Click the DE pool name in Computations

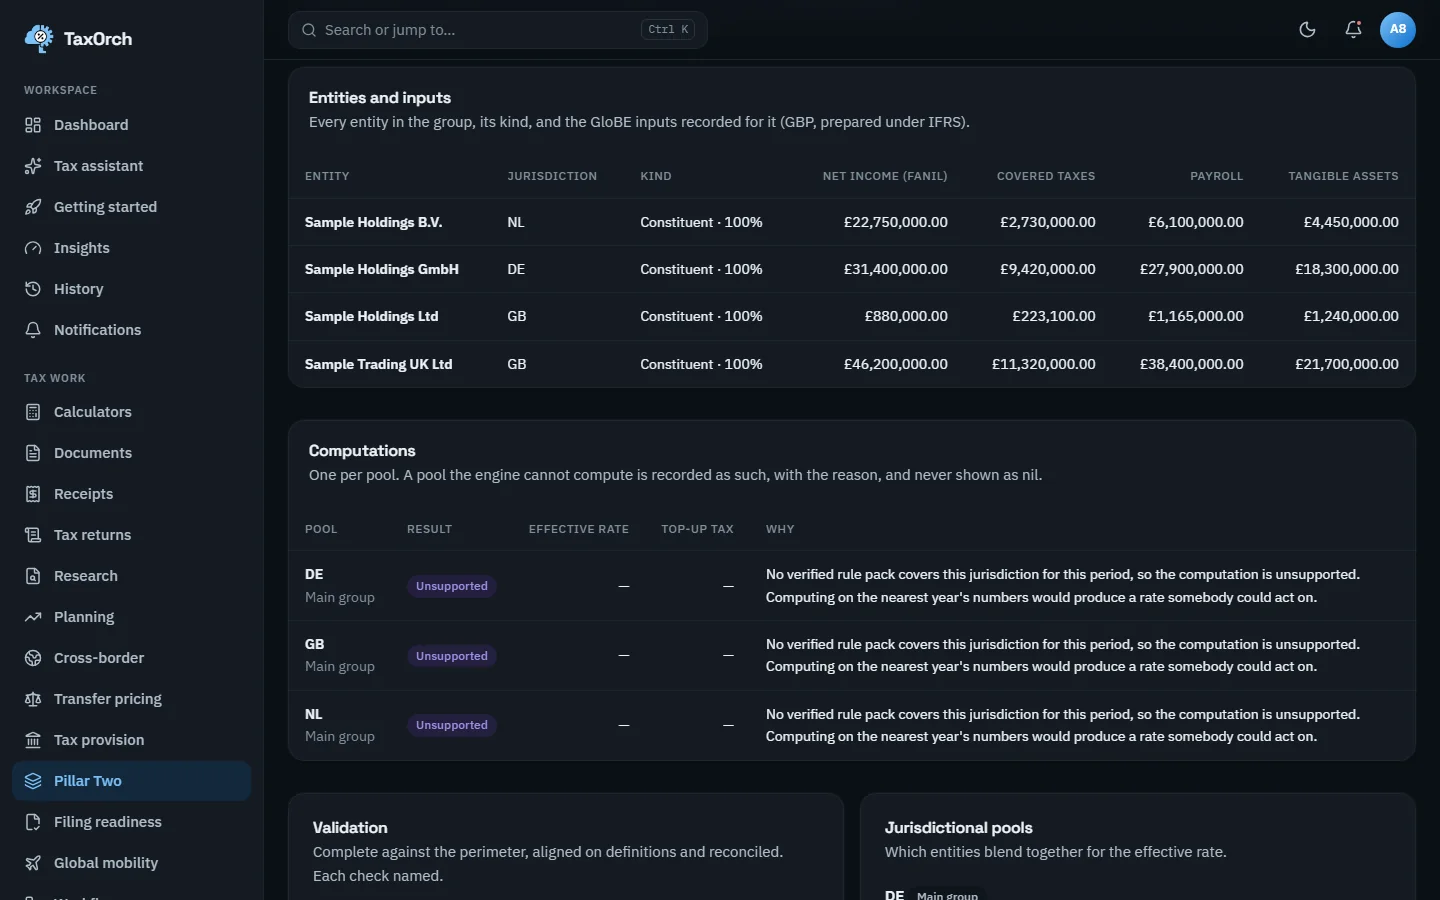(x=314, y=574)
